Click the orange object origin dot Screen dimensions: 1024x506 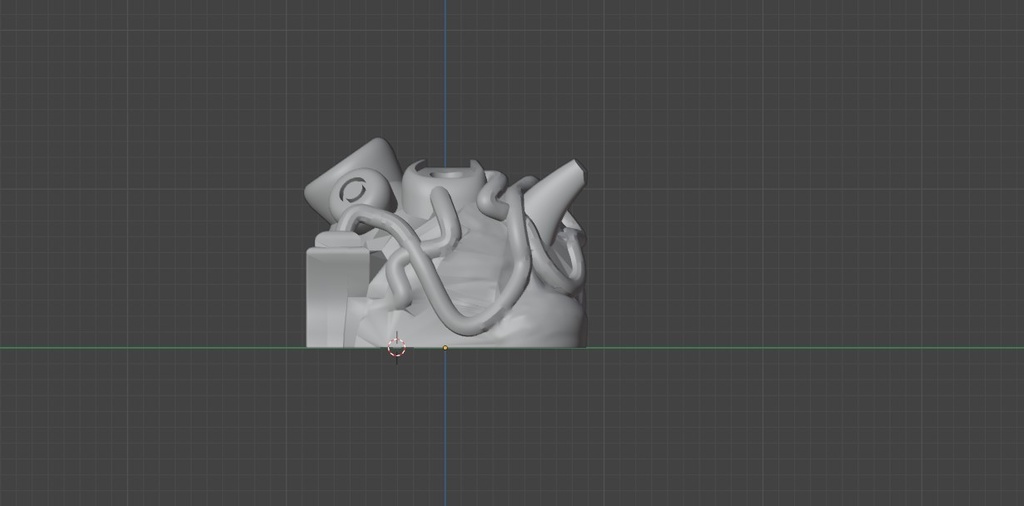pyautogui.click(x=445, y=348)
